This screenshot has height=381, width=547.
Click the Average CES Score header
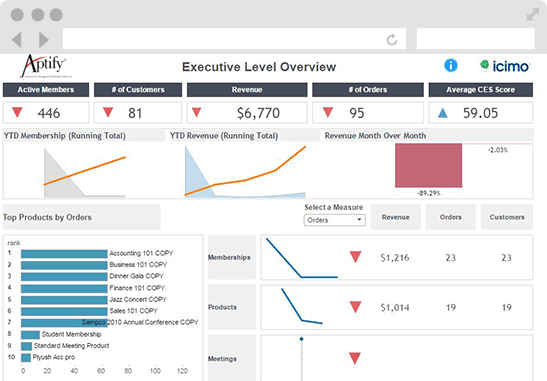click(480, 90)
